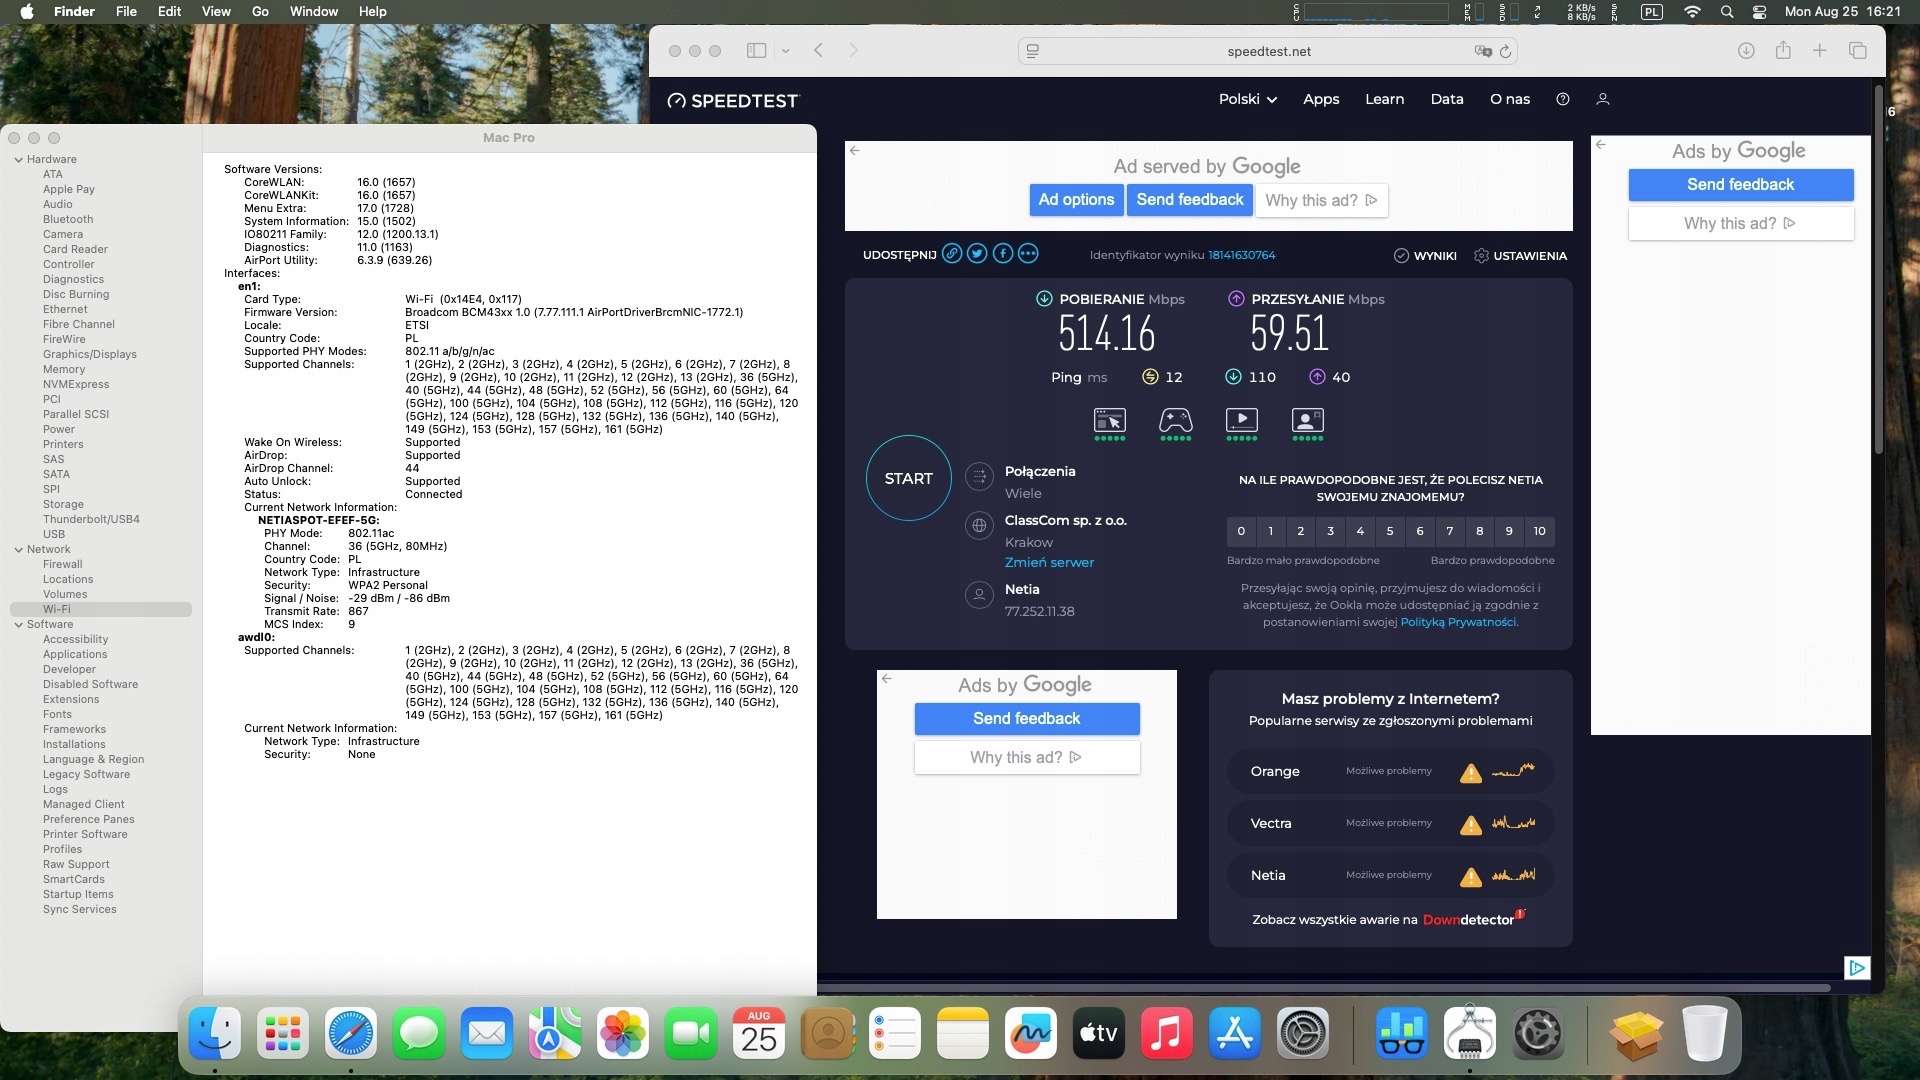Viewport: 1920px width, 1080px height.
Task: Open Safari tab overview icon
Action: pos(1857,51)
